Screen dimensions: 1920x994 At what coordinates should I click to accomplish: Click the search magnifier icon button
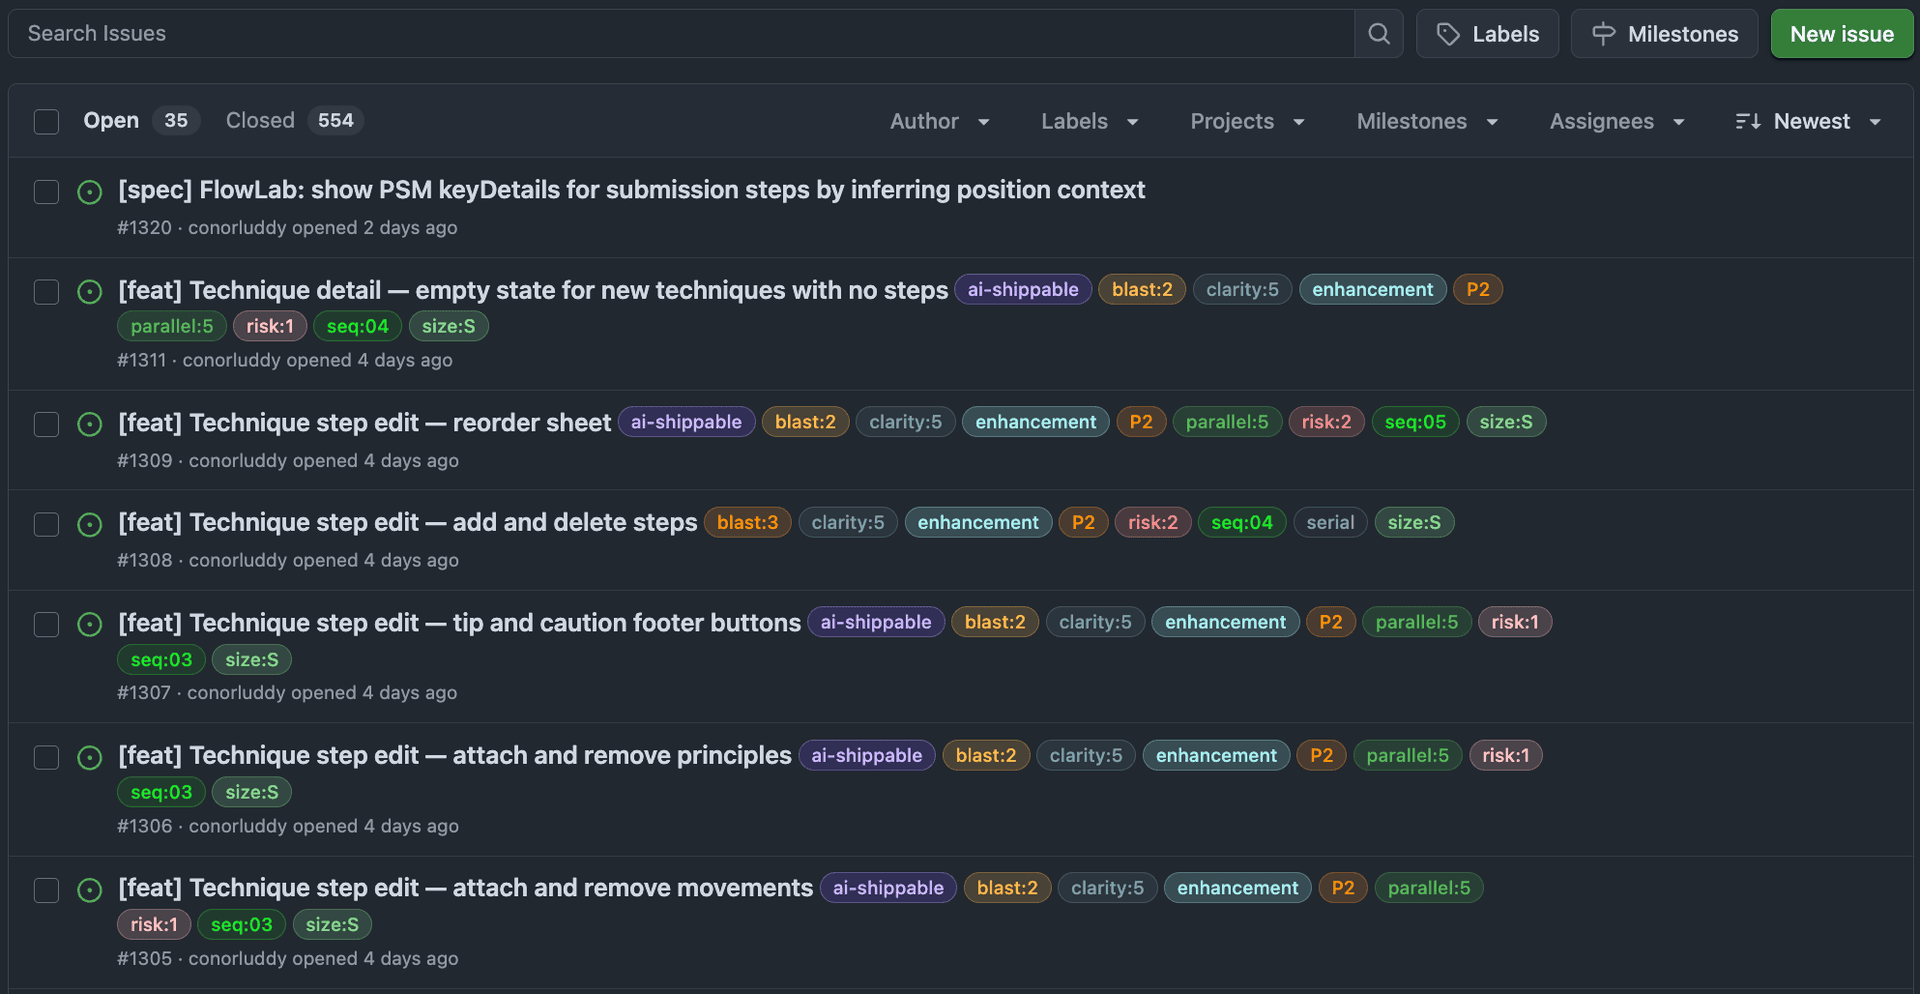pyautogui.click(x=1378, y=34)
